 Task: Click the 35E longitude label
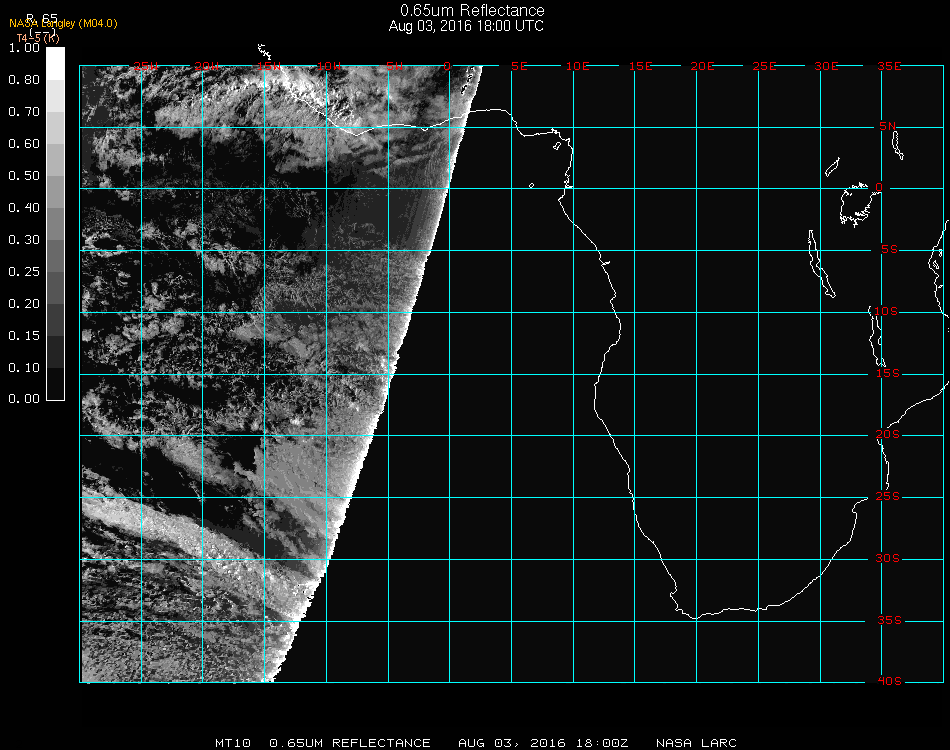coord(889,67)
